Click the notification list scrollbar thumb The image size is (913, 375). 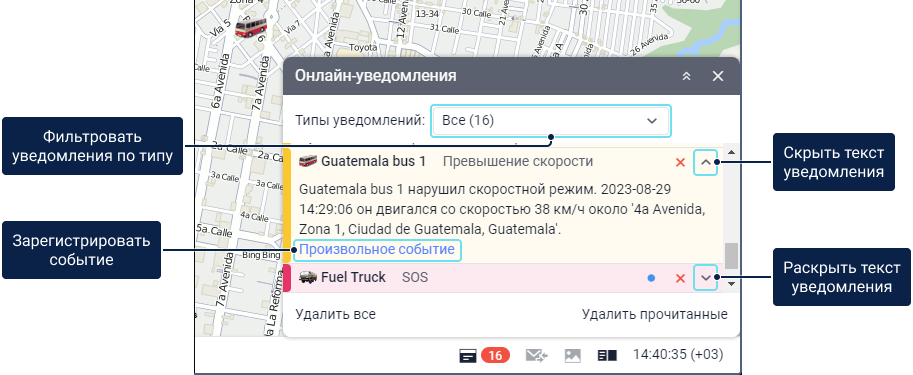[732, 254]
